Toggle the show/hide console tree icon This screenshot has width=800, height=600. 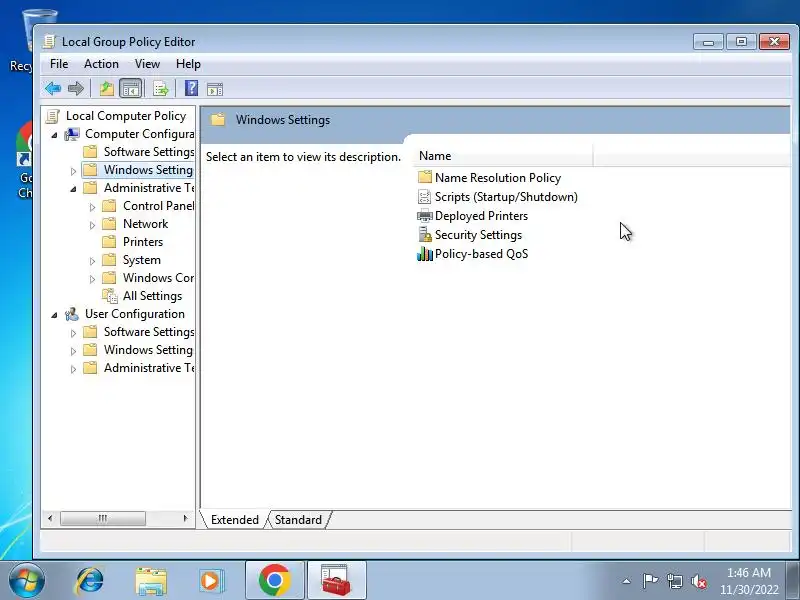point(131,89)
